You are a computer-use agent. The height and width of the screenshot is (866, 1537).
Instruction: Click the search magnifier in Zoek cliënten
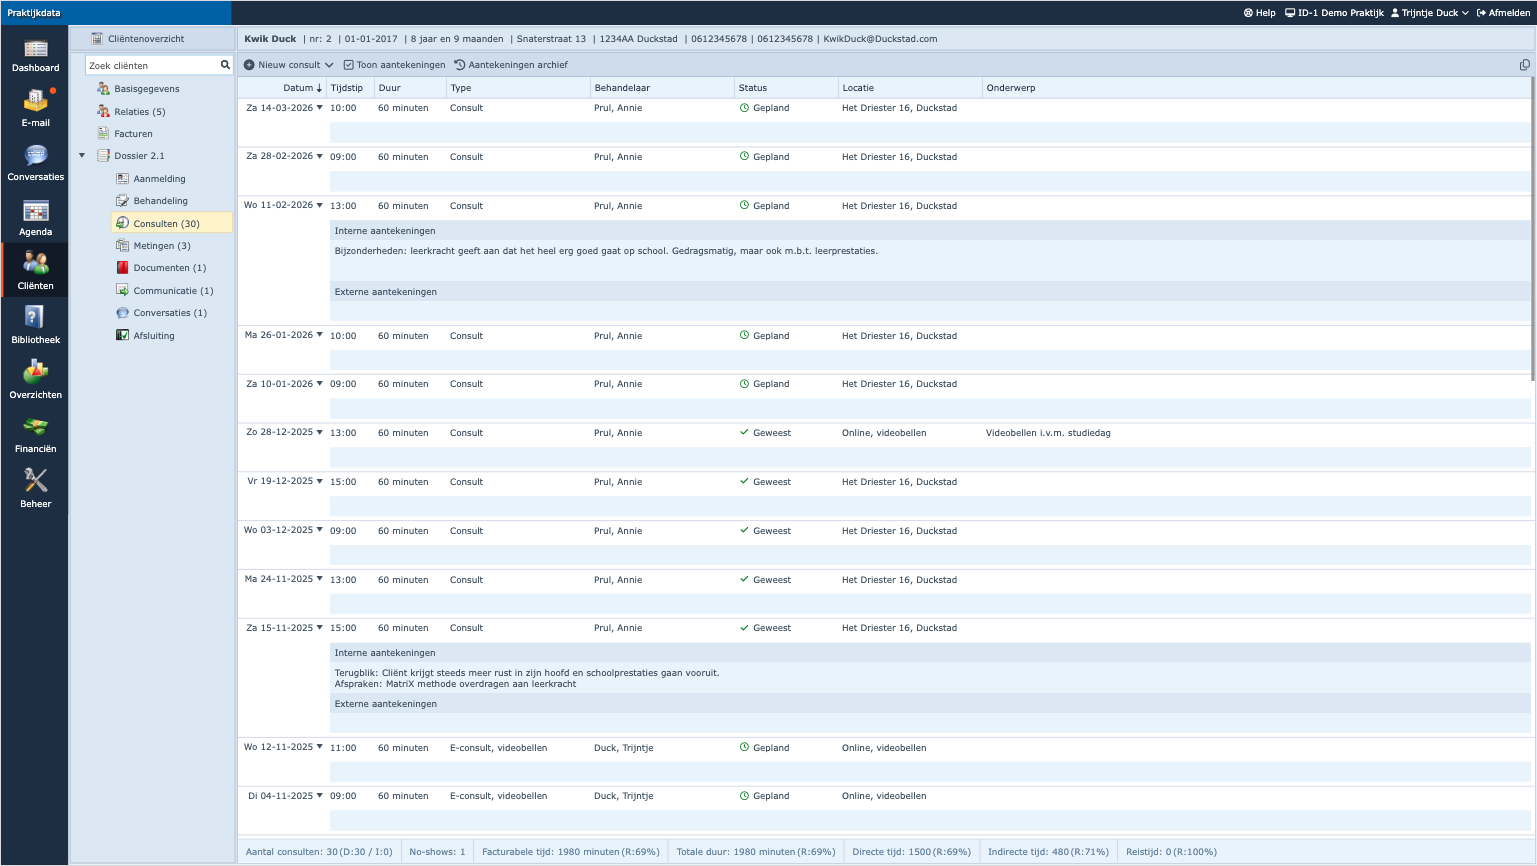225,65
